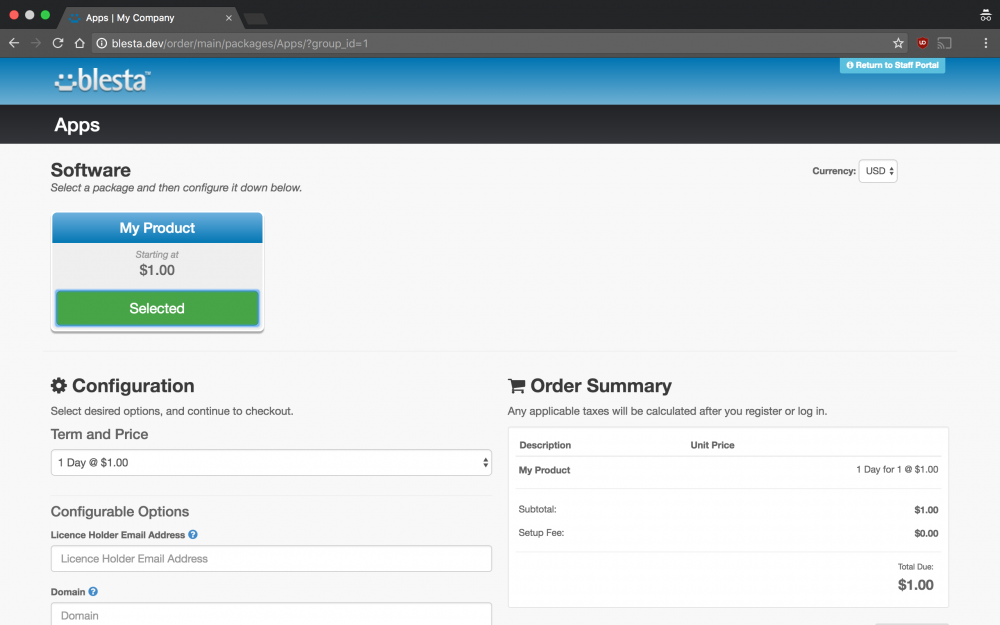Click the My Product row in Order Summary
This screenshot has height=625, width=1000.
tap(728, 470)
